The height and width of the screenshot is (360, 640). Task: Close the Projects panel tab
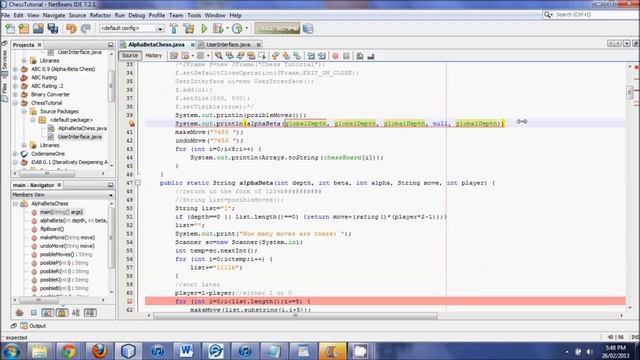coord(40,45)
